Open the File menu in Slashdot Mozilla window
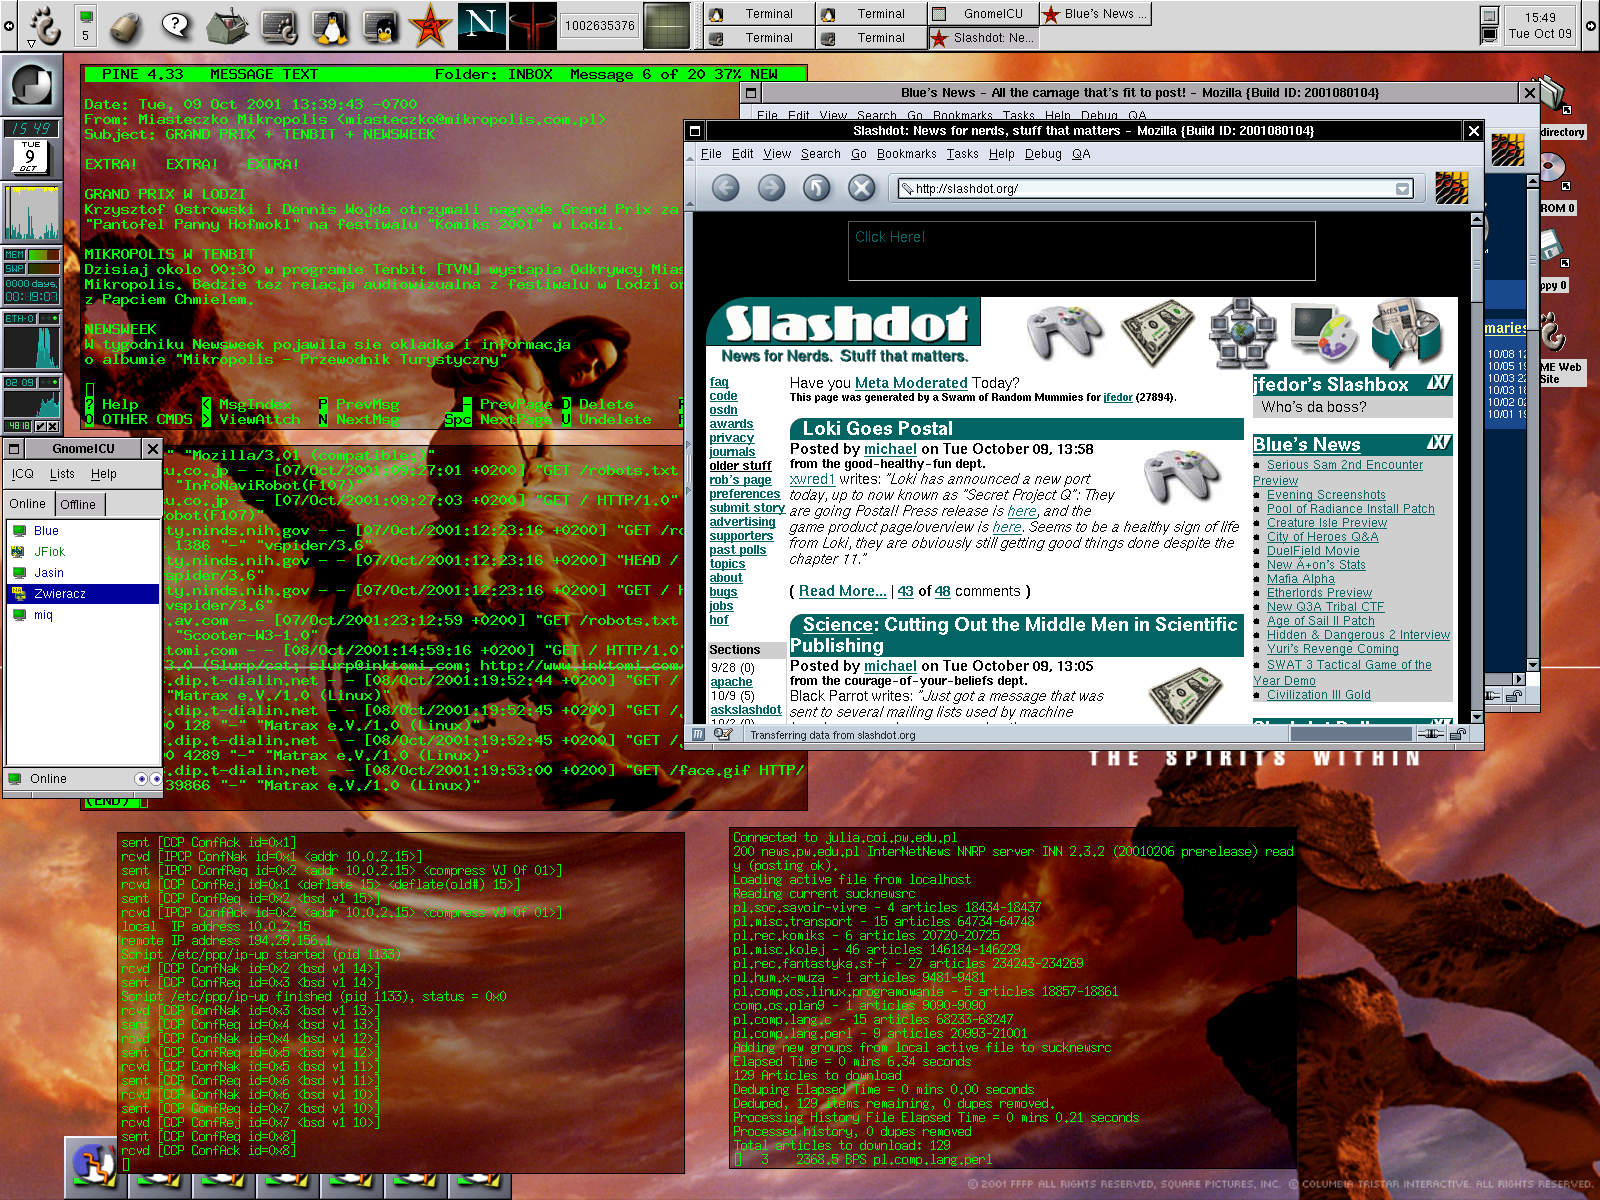Viewport: 1600px width, 1200px height. [711, 153]
